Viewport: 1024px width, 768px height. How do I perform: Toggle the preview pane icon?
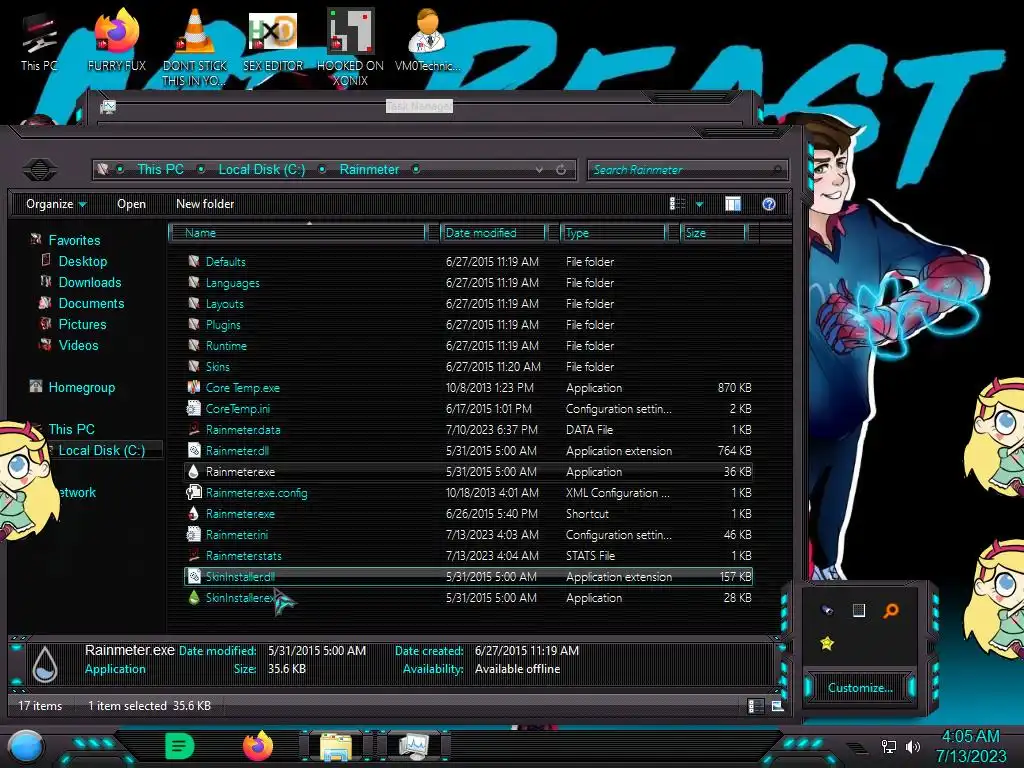click(x=733, y=204)
